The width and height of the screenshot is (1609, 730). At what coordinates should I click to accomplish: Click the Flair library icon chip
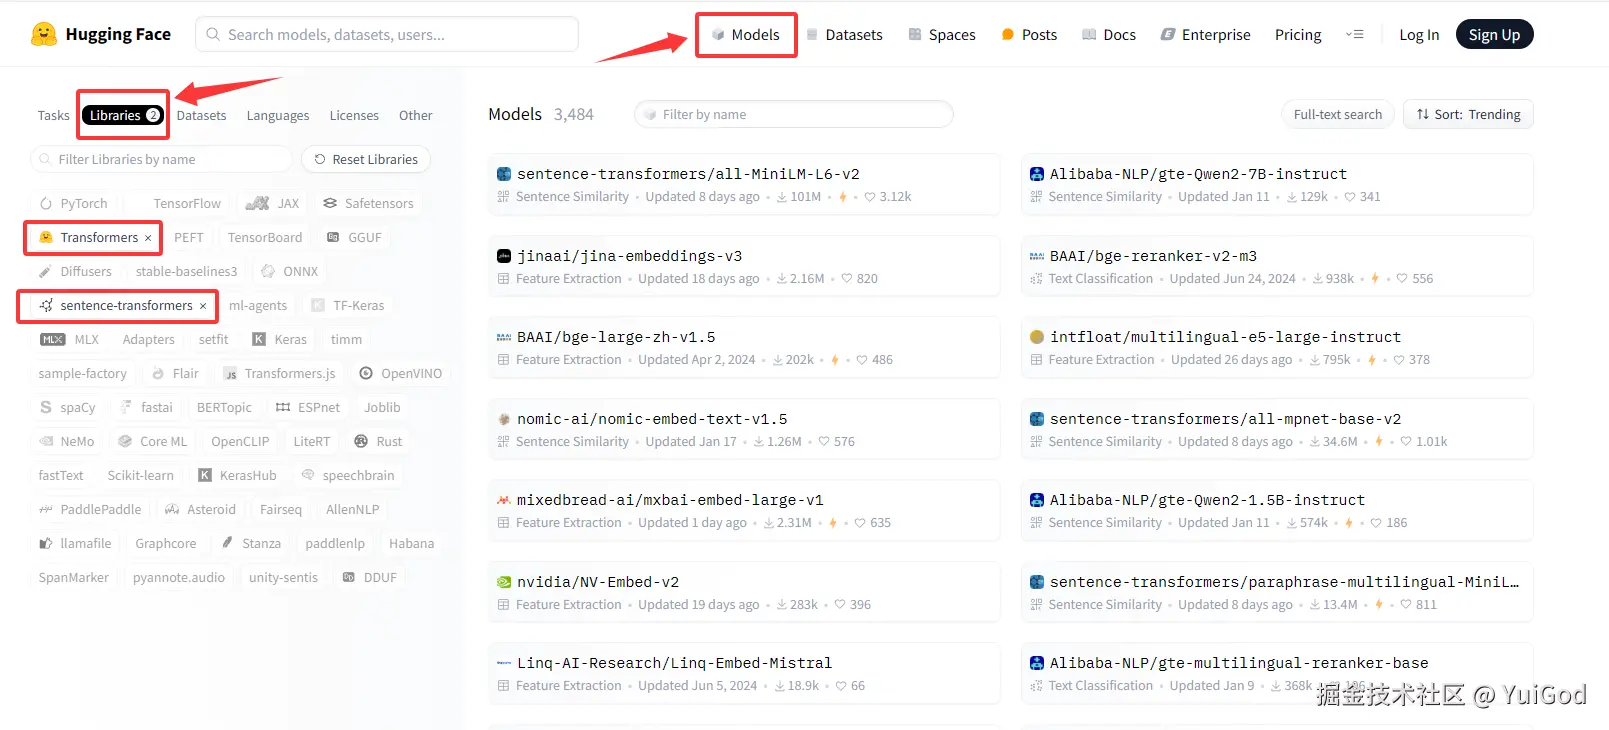tap(175, 373)
